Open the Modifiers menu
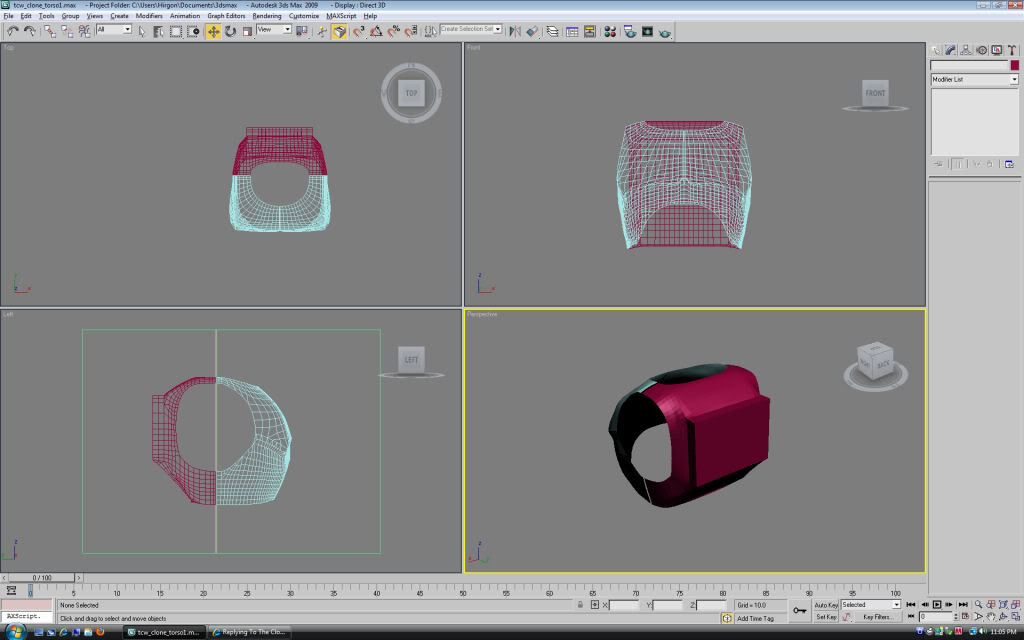This screenshot has width=1024, height=640. (149, 16)
